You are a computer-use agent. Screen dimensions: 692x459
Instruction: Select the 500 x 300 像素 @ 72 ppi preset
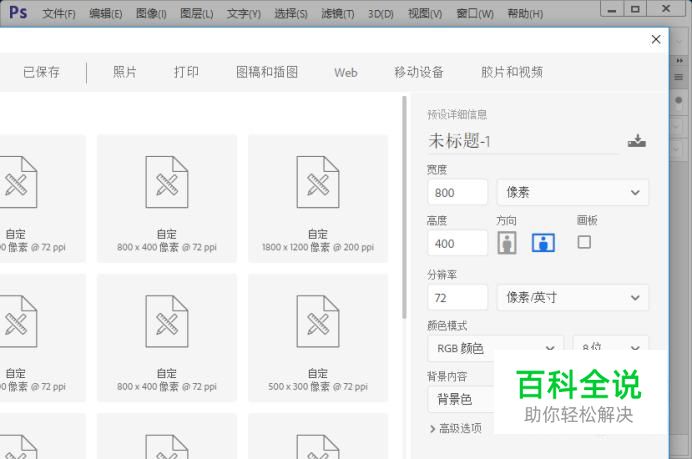[x=318, y=338]
